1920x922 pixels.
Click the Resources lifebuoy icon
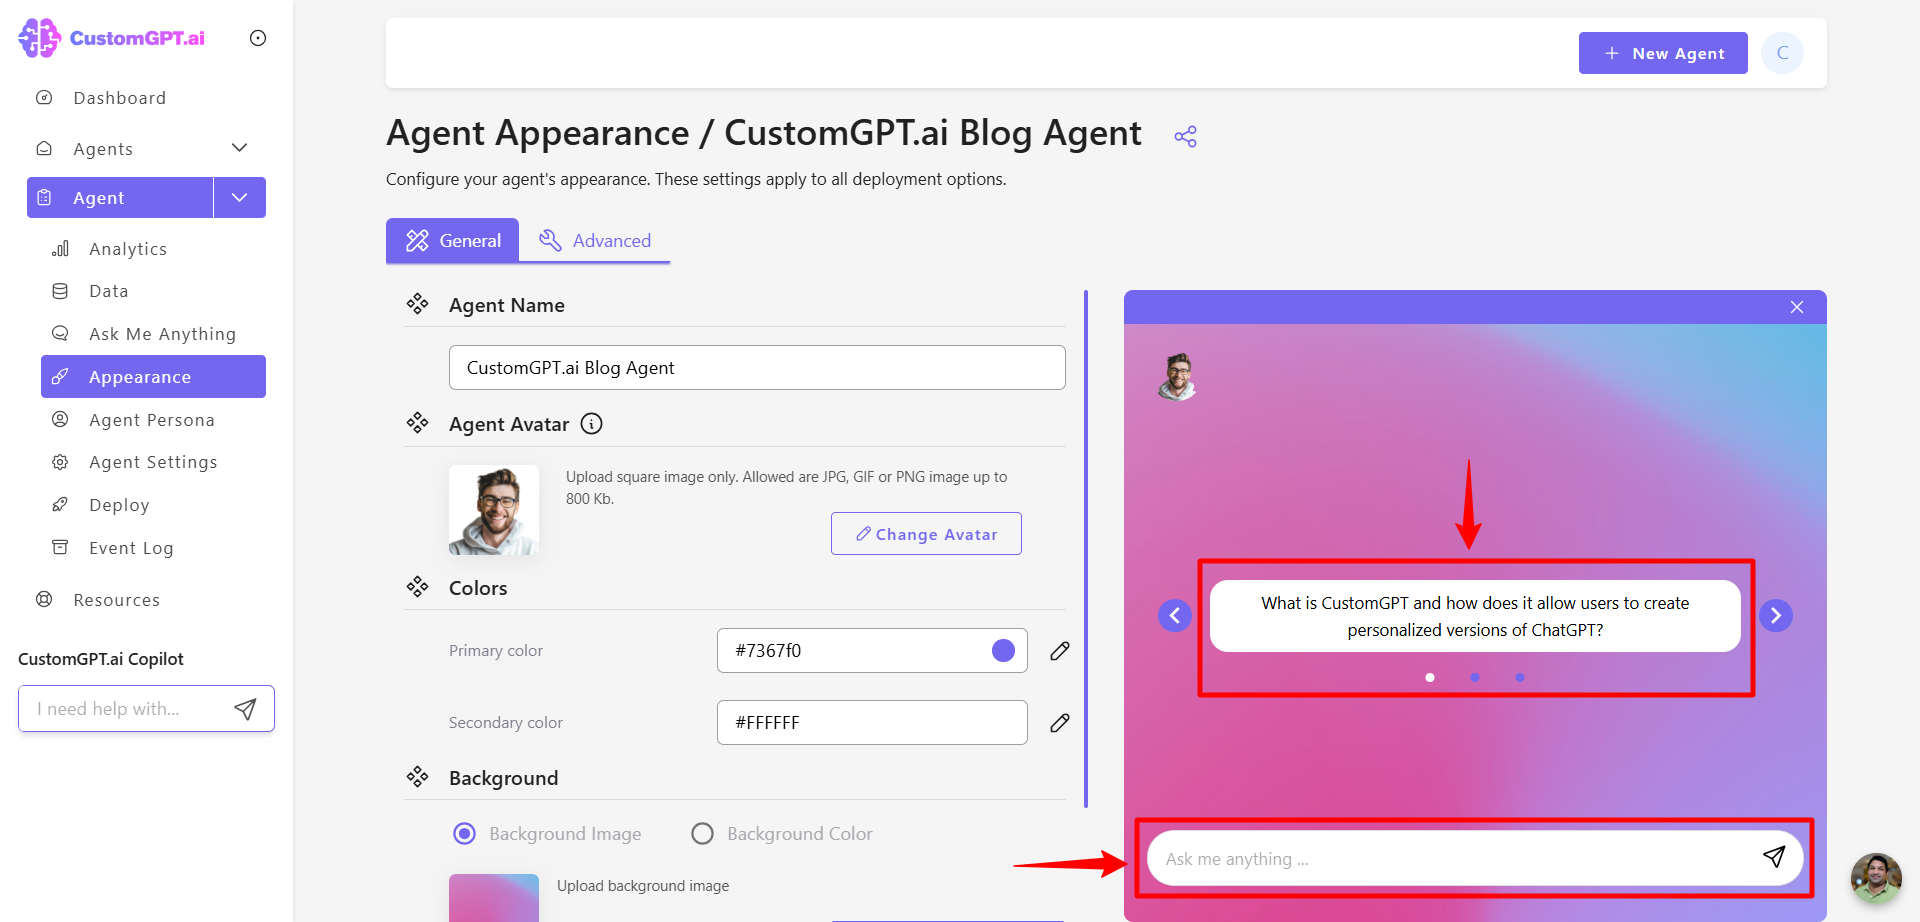click(x=44, y=600)
